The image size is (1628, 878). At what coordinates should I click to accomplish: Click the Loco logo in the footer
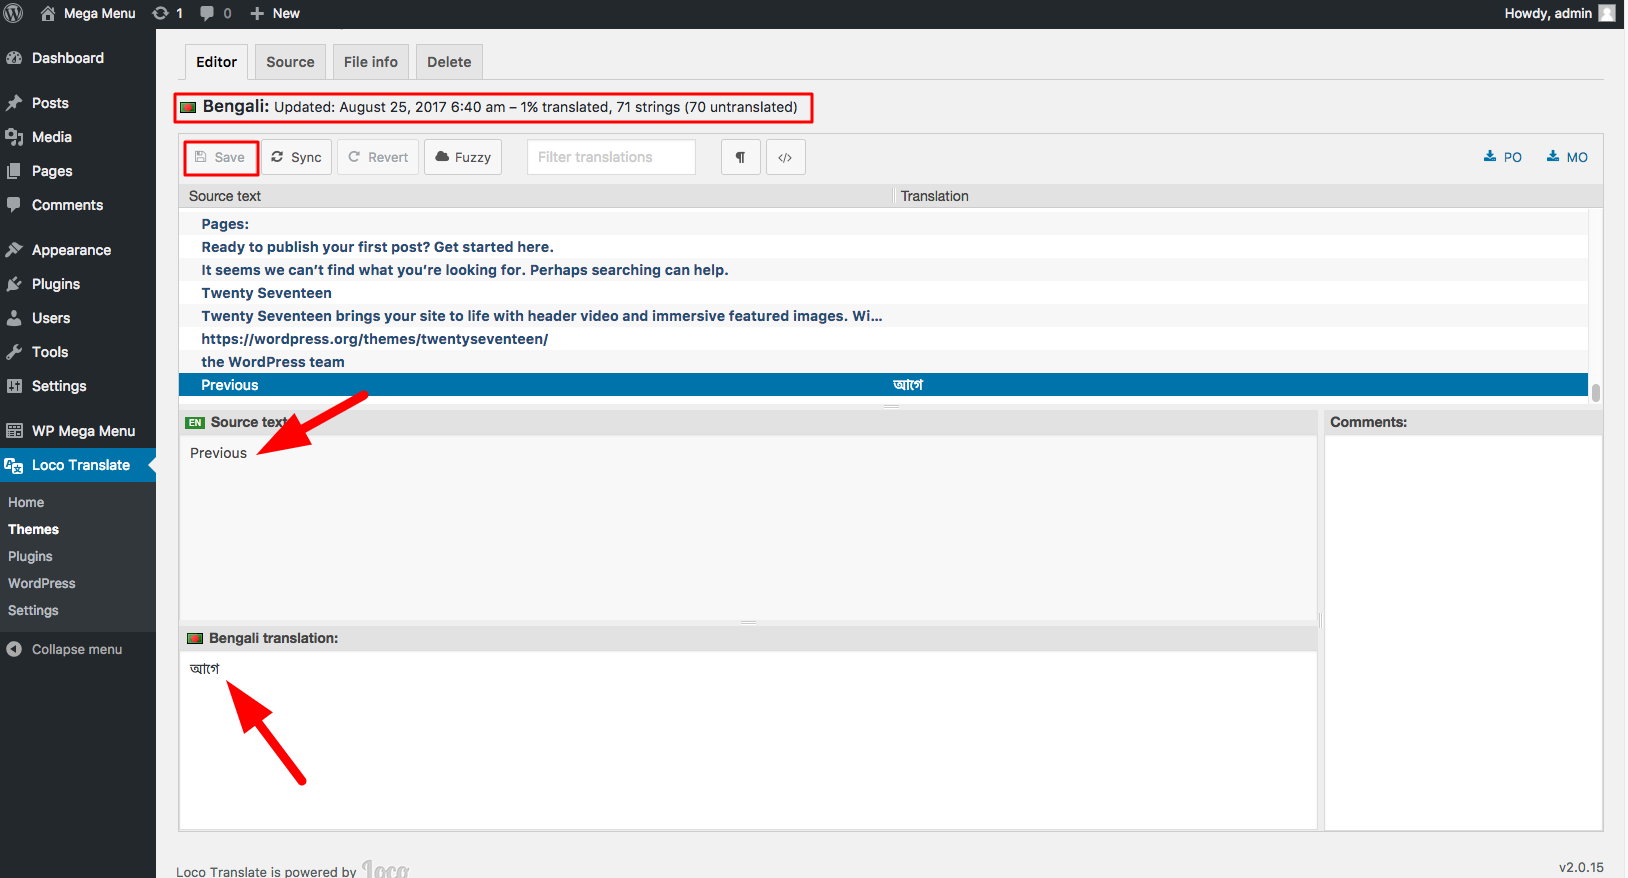tap(386, 870)
